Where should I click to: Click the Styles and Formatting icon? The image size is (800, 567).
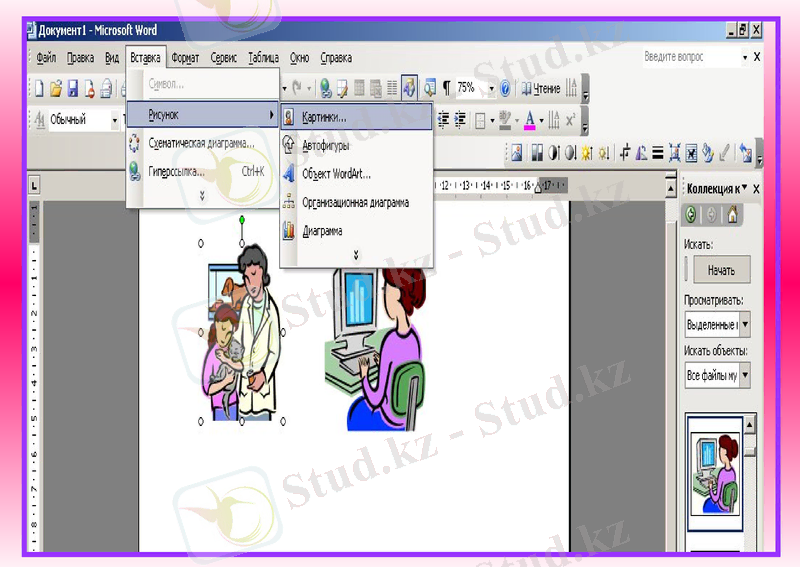(x=40, y=120)
